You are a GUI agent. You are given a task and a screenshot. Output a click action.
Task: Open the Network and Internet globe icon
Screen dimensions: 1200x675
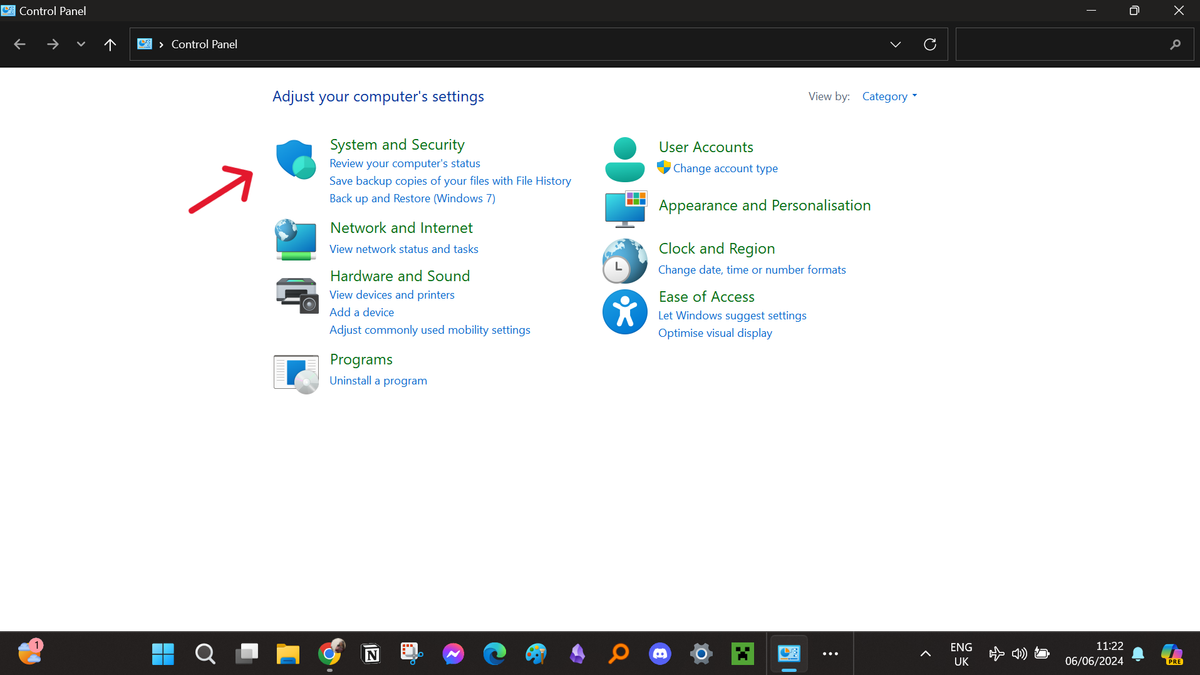(296, 240)
